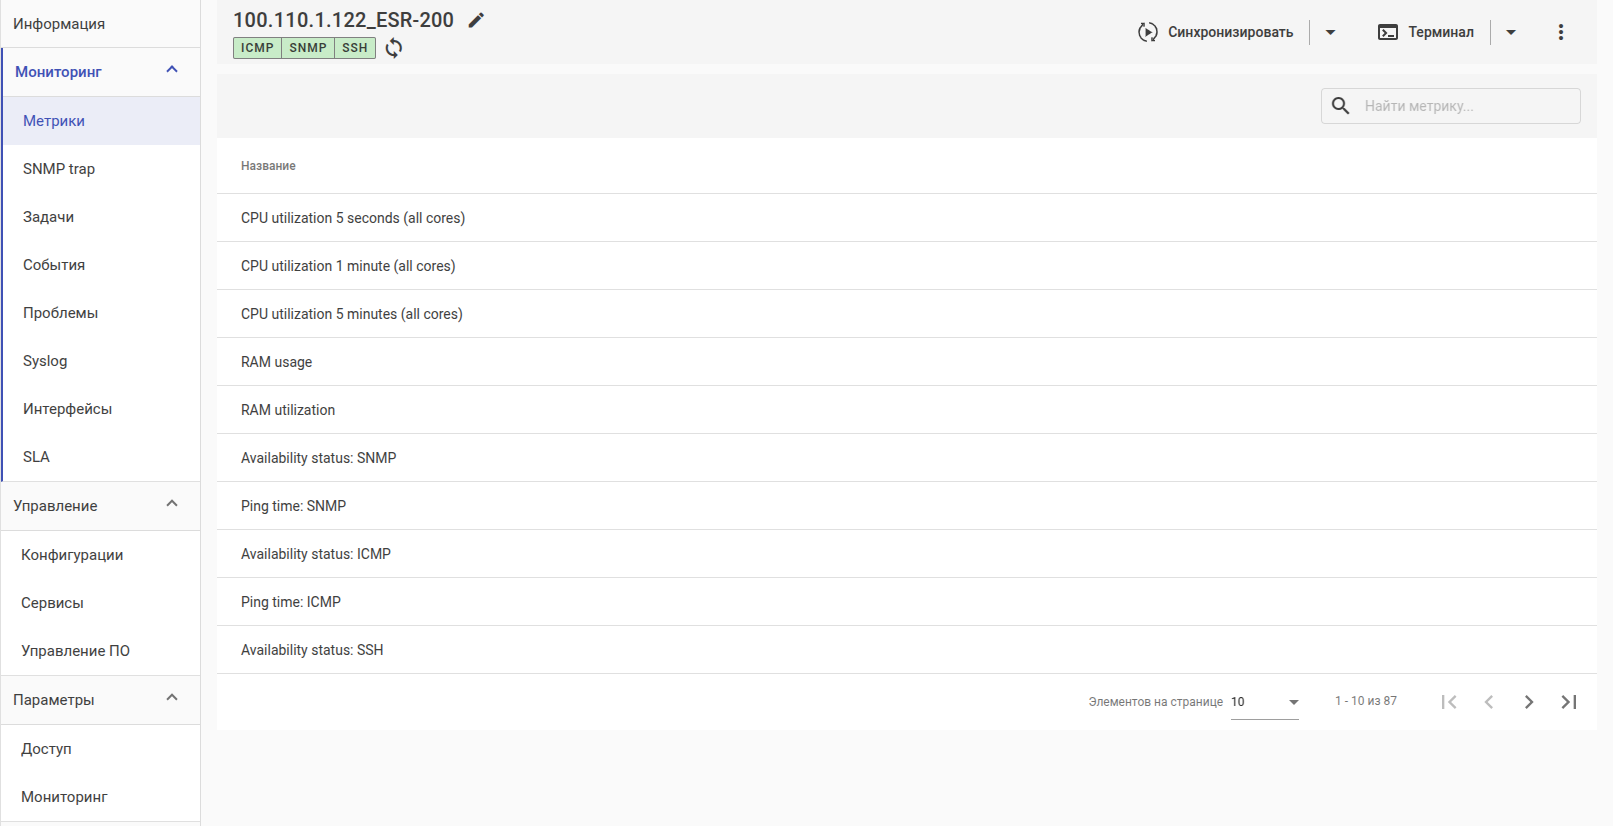
Task: Expand the Синхронизировать dropdown arrow
Action: (x=1330, y=32)
